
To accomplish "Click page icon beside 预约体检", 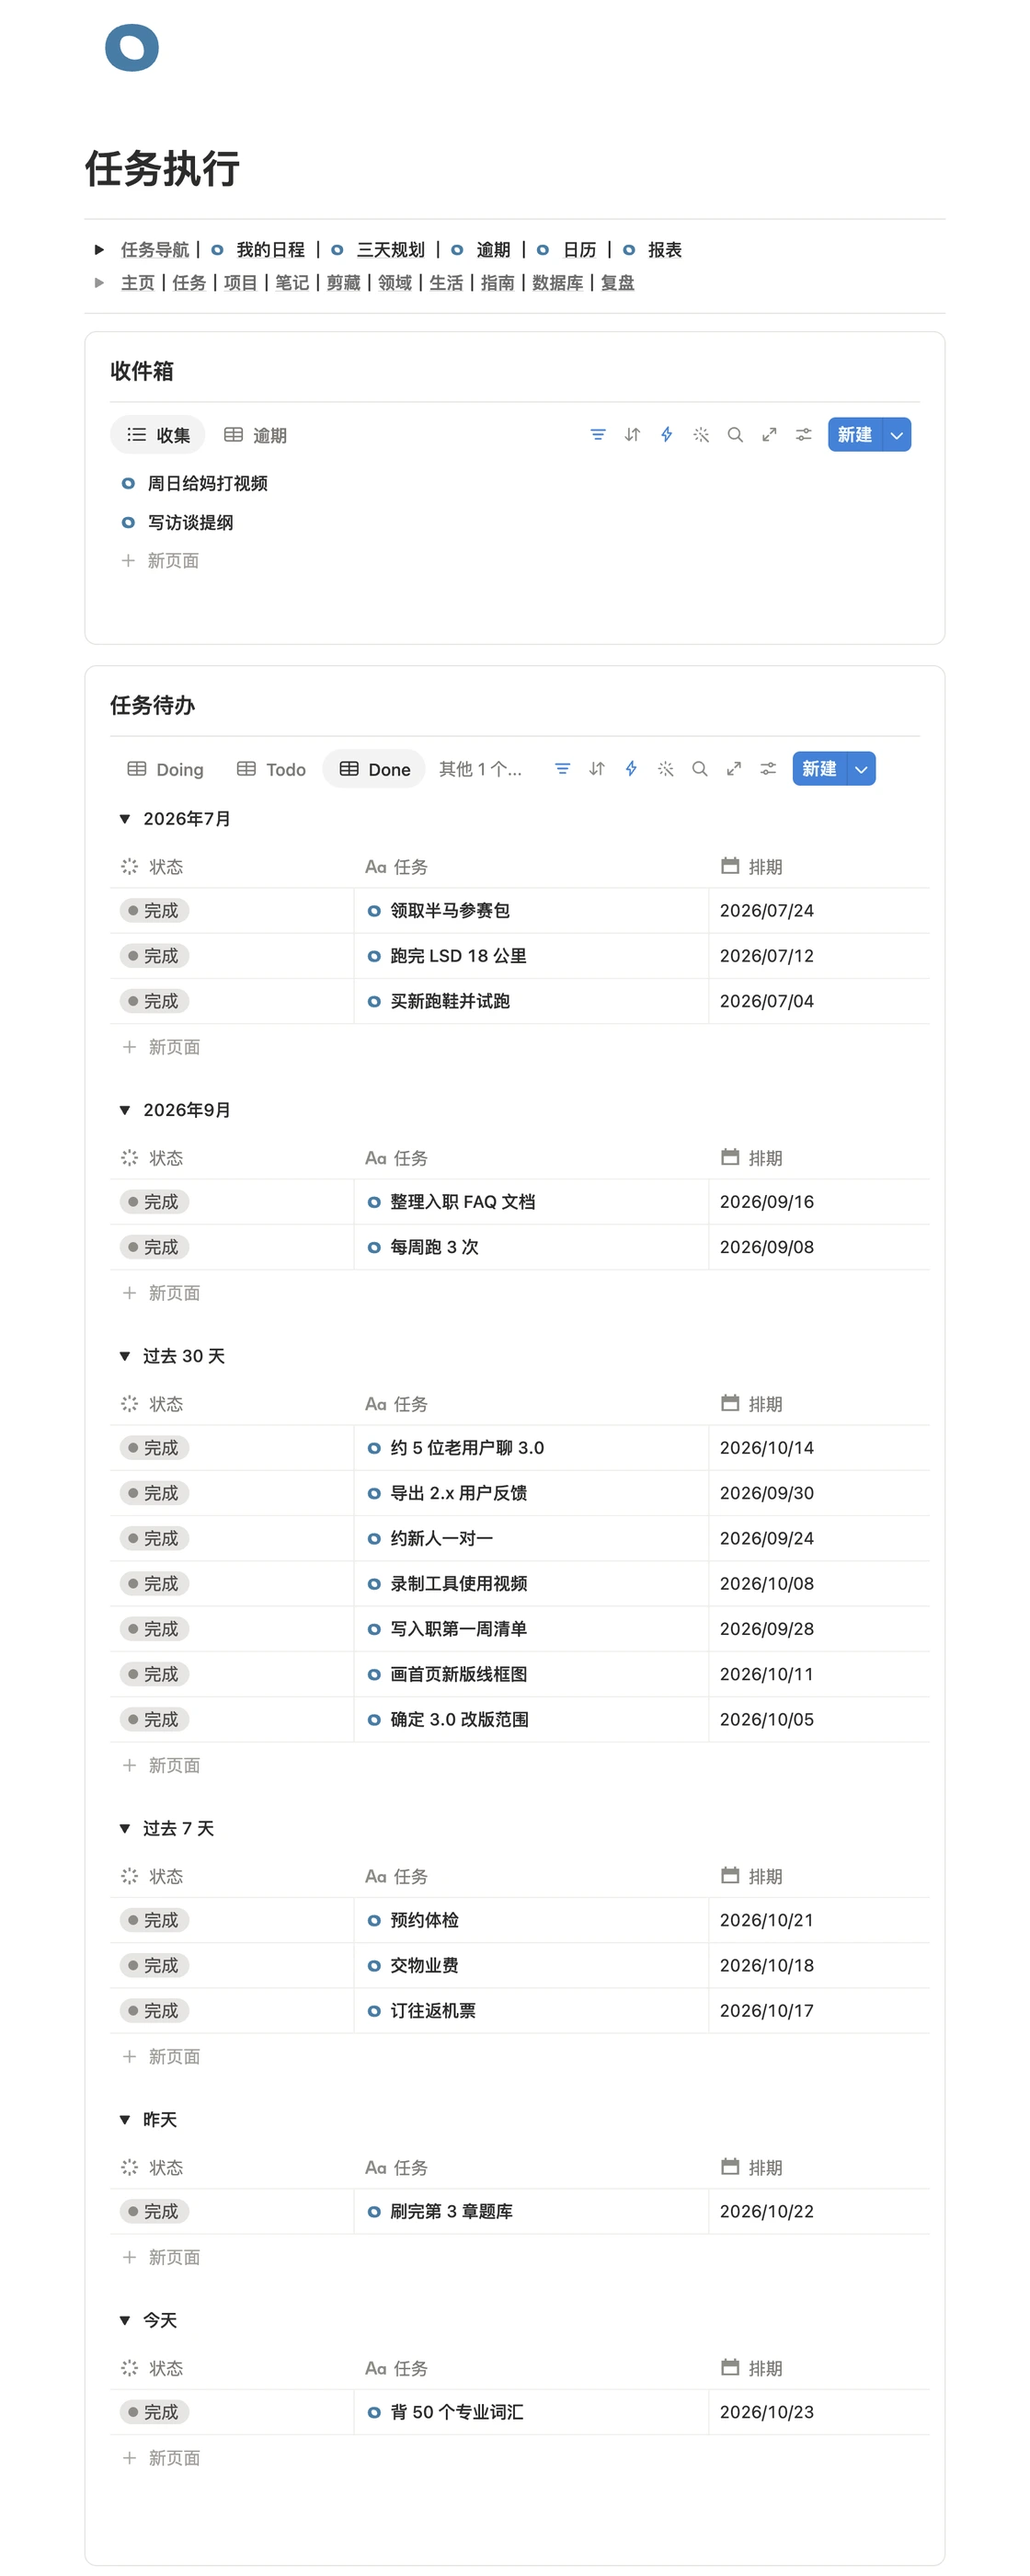I will point(374,1919).
